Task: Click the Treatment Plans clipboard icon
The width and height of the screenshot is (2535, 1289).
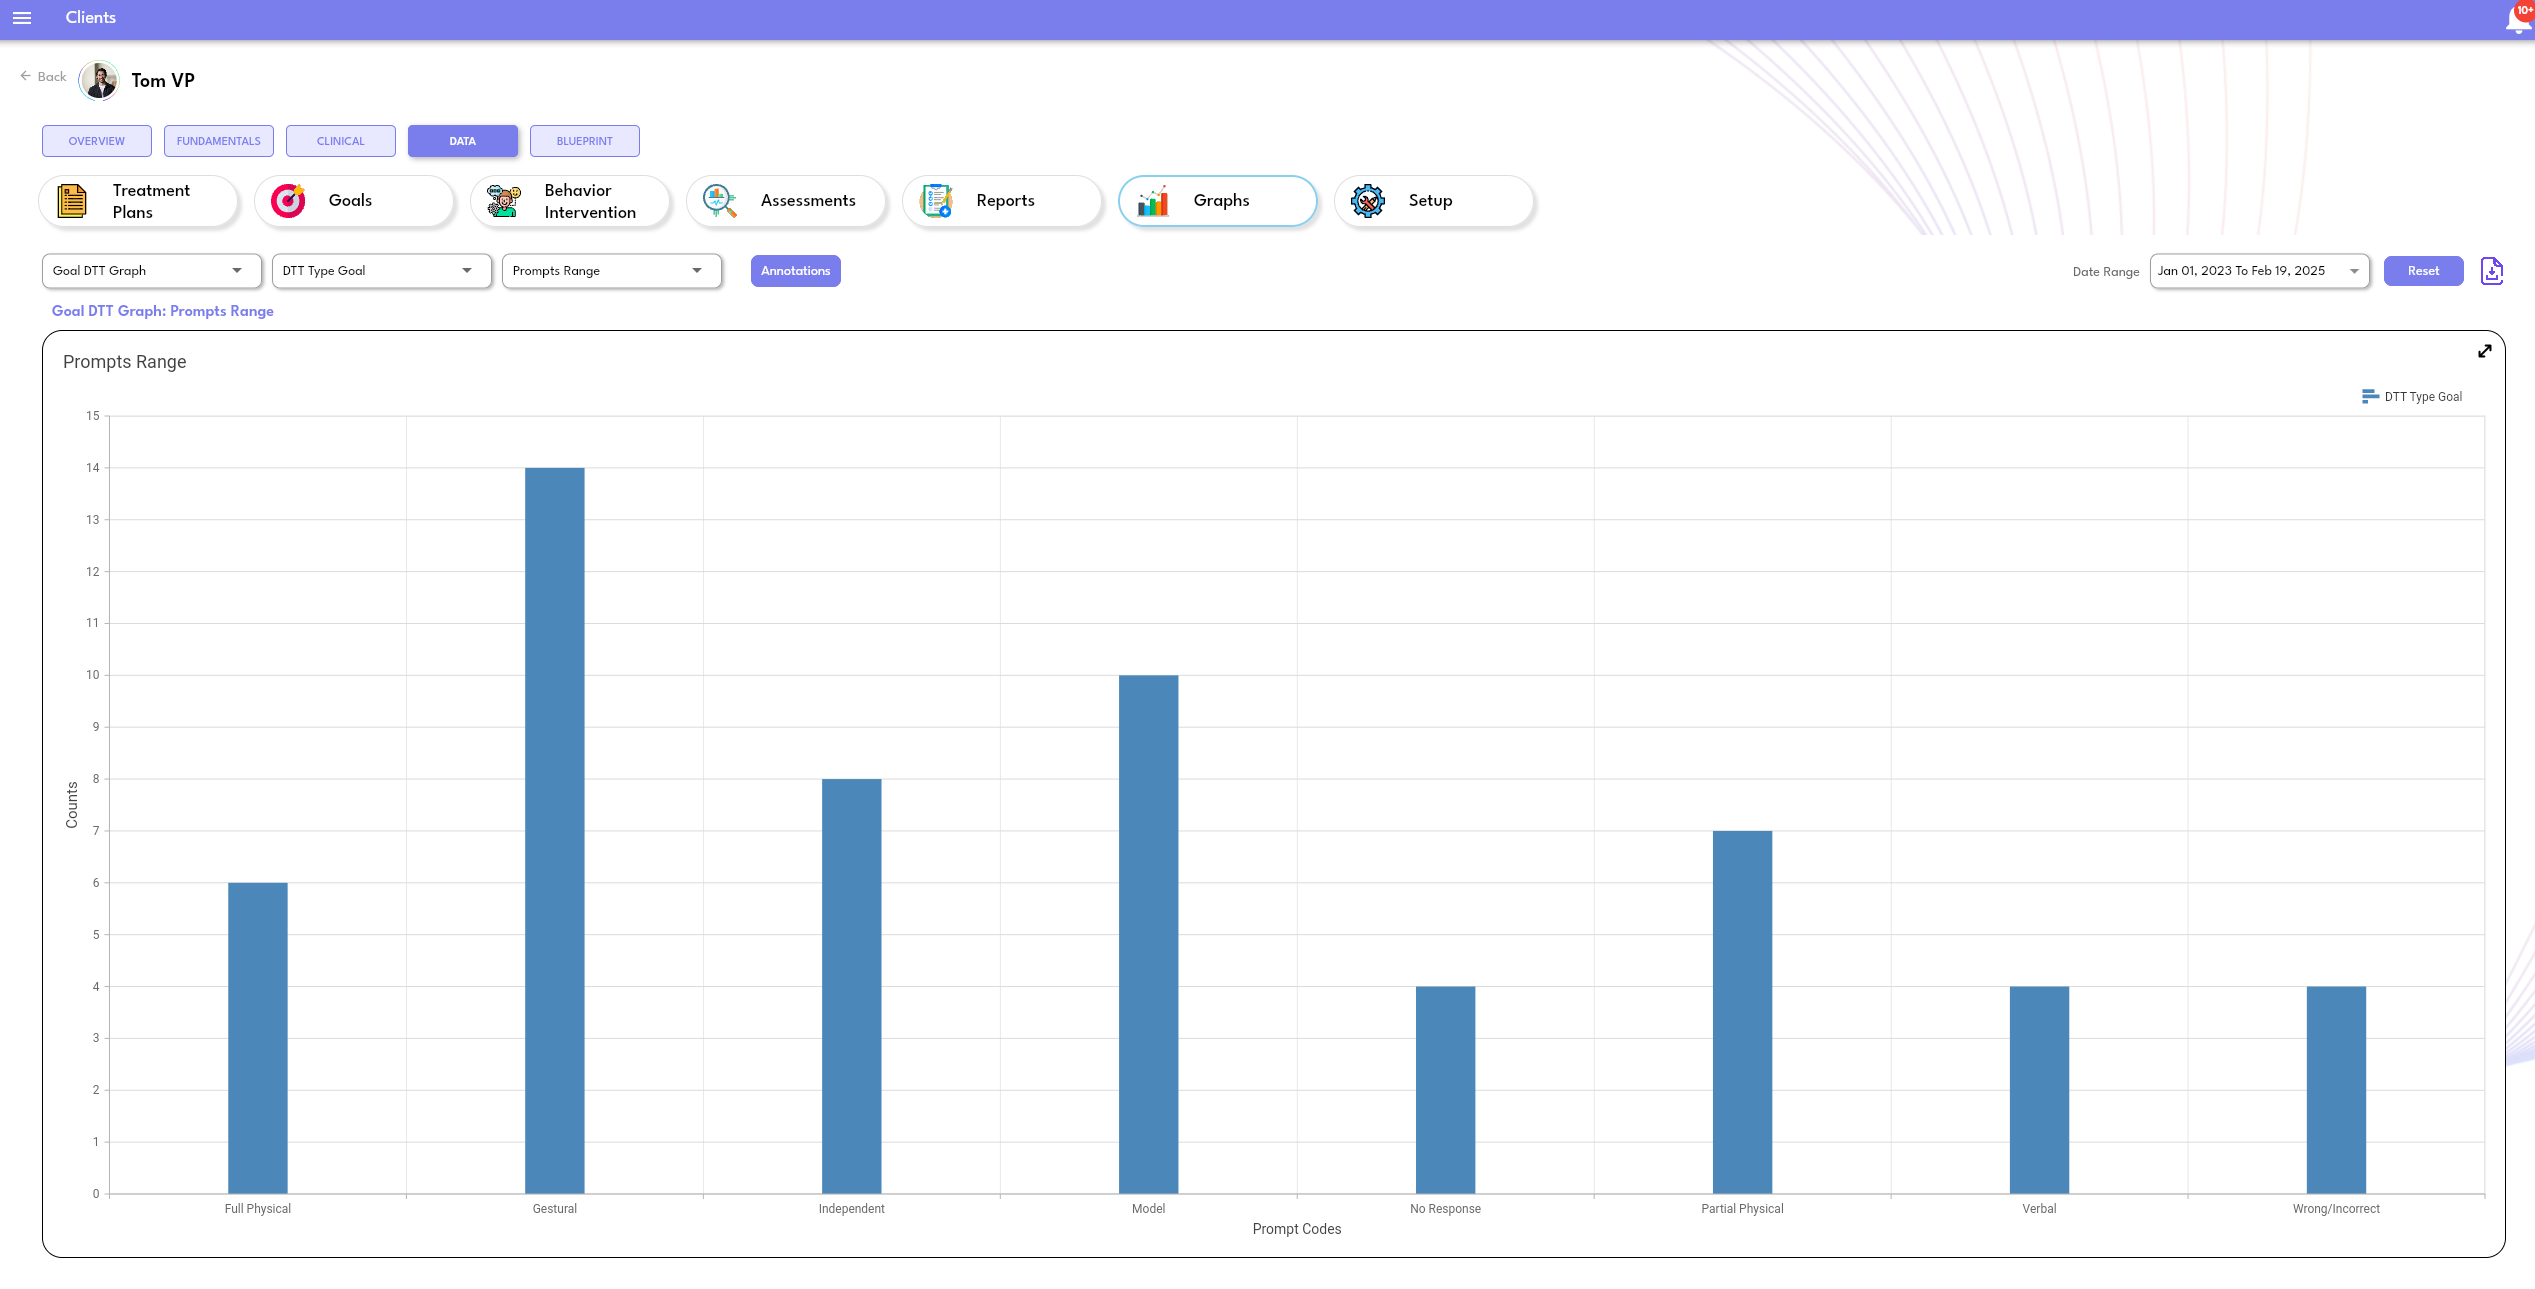Action: (x=72, y=201)
